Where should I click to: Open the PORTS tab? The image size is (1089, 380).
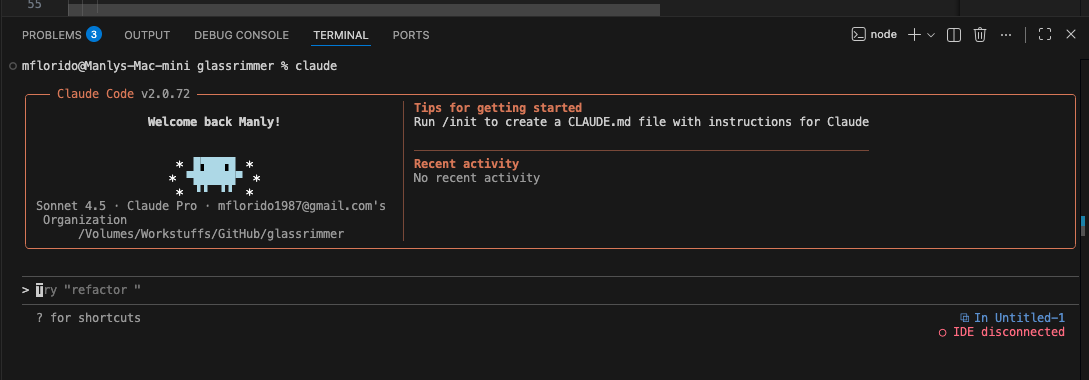(411, 35)
